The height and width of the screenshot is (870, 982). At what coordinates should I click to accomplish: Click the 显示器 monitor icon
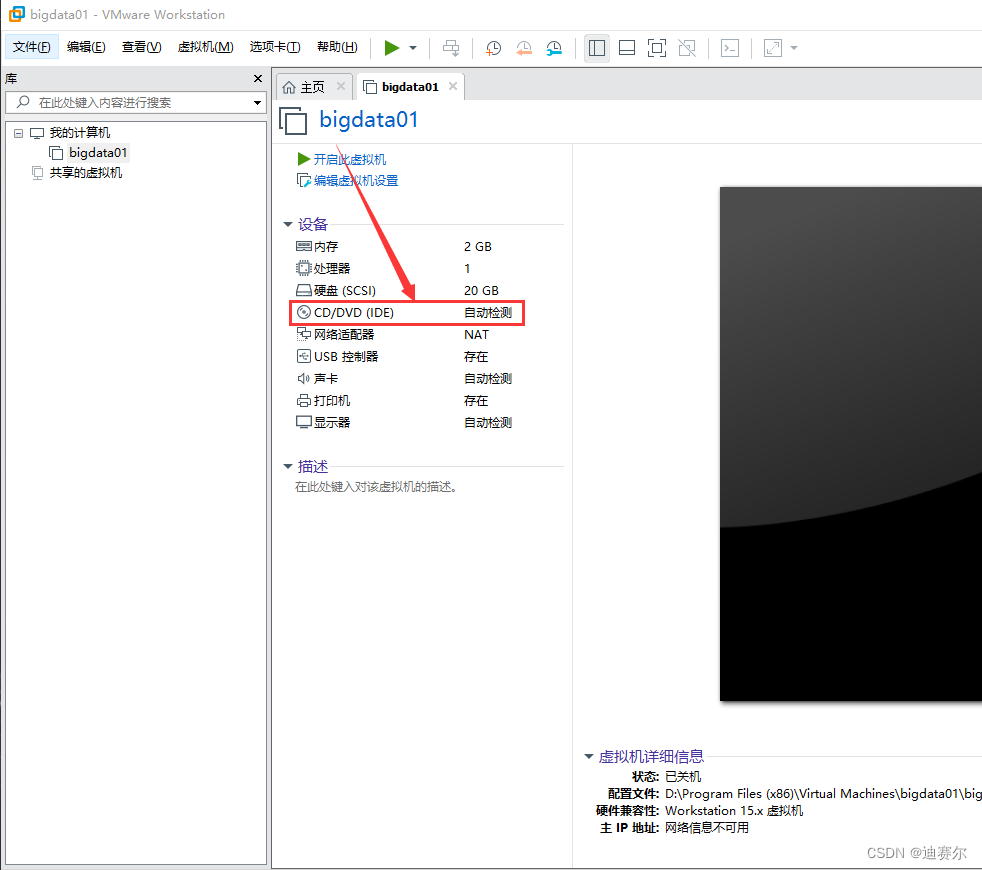304,422
